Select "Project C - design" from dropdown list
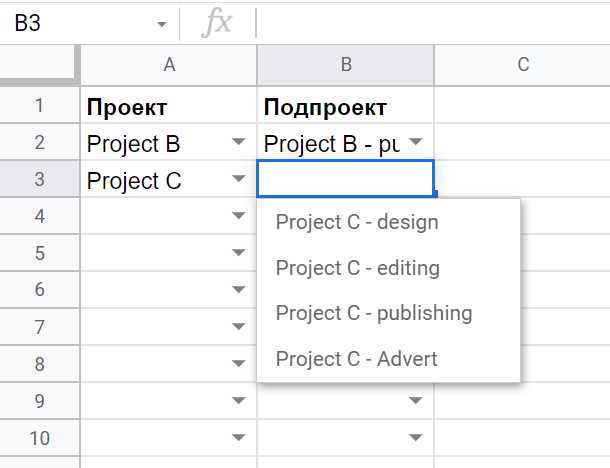Image resolution: width=610 pixels, height=468 pixels. [357, 222]
